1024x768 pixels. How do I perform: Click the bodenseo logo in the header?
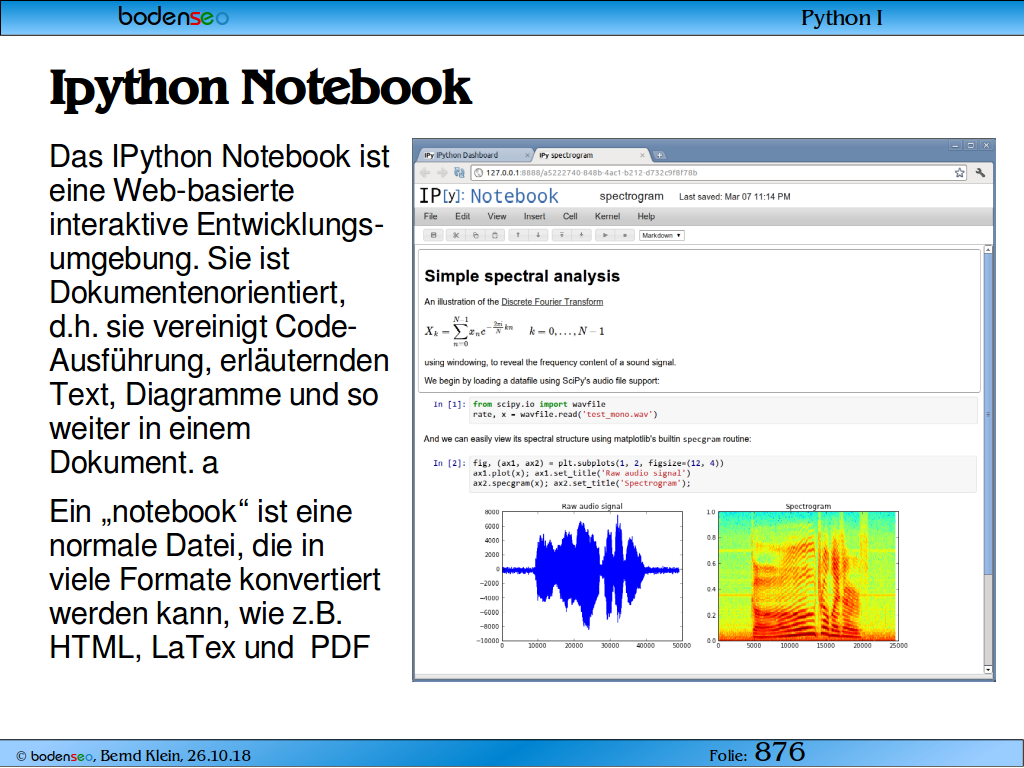pos(174,16)
